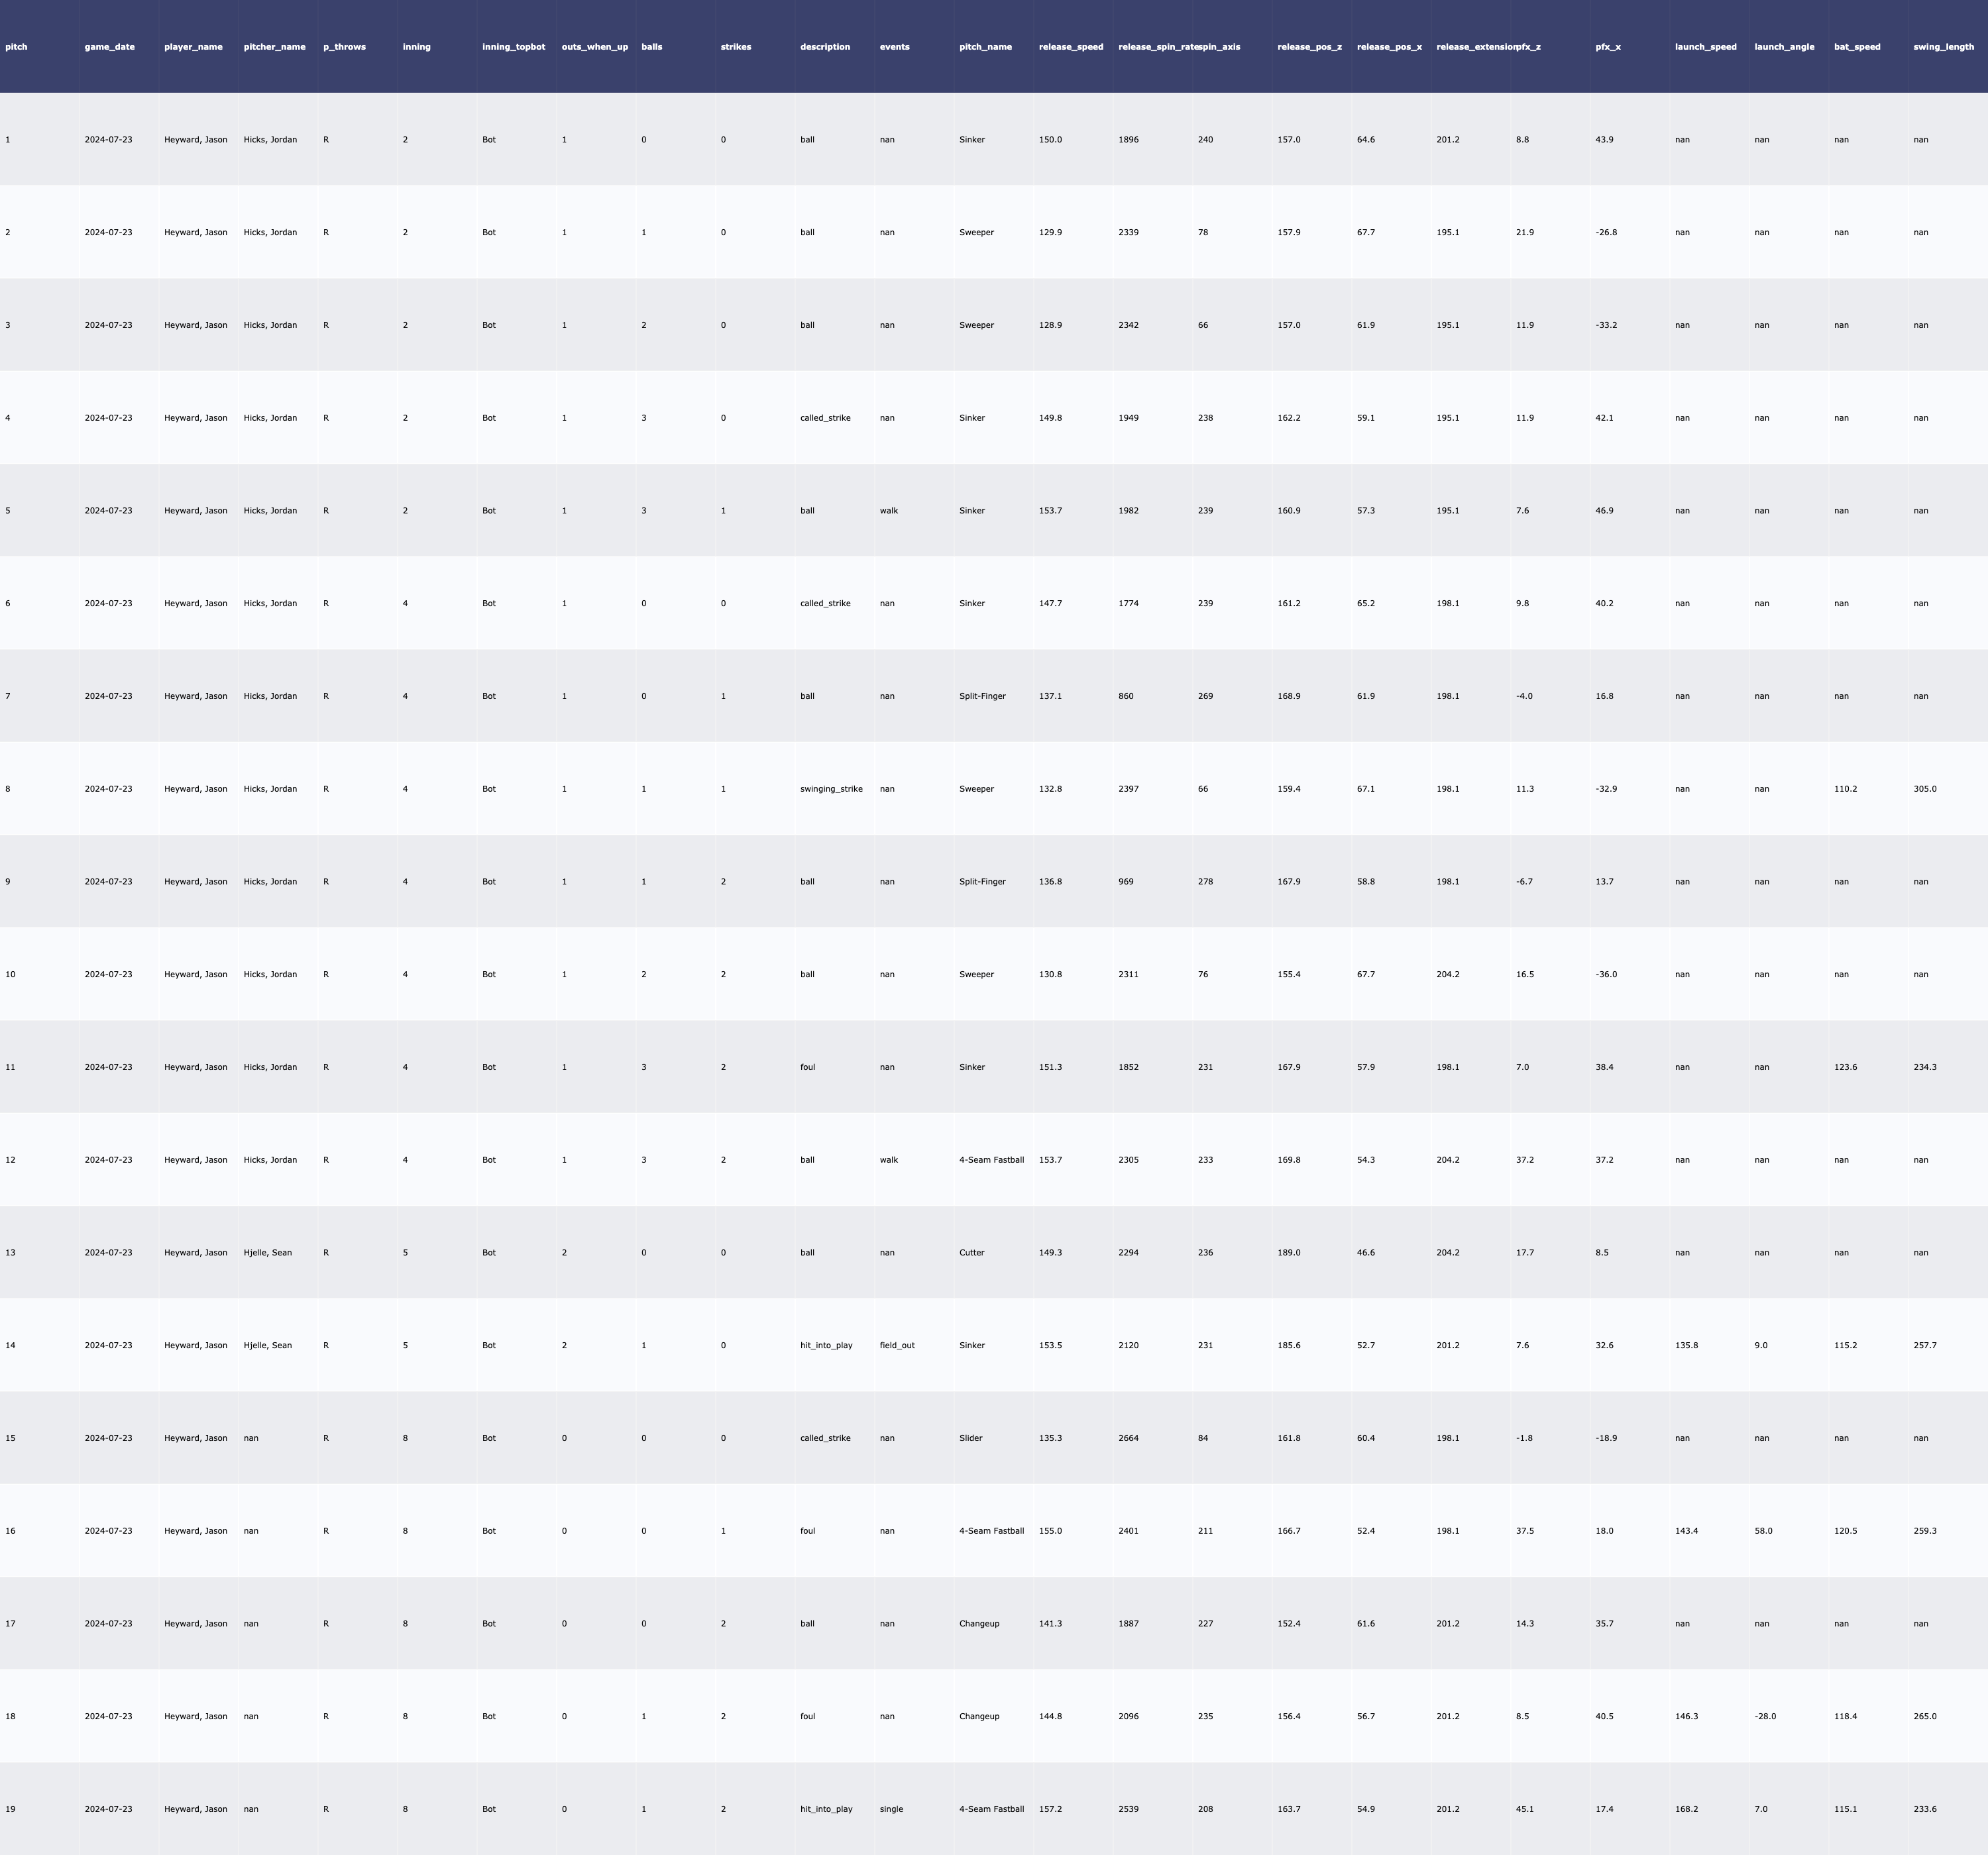The height and width of the screenshot is (1855, 1988).
Task: Click release speed value 157.2
Action: (x=1050, y=1809)
